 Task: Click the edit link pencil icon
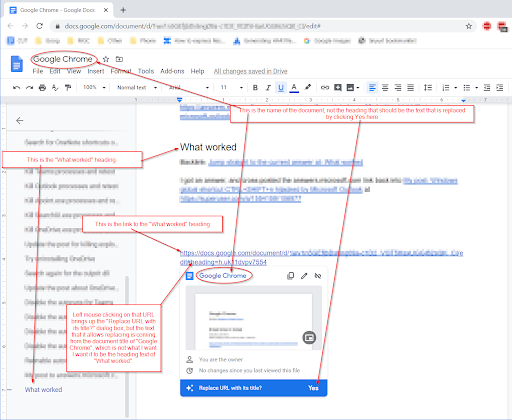tap(304, 276)
